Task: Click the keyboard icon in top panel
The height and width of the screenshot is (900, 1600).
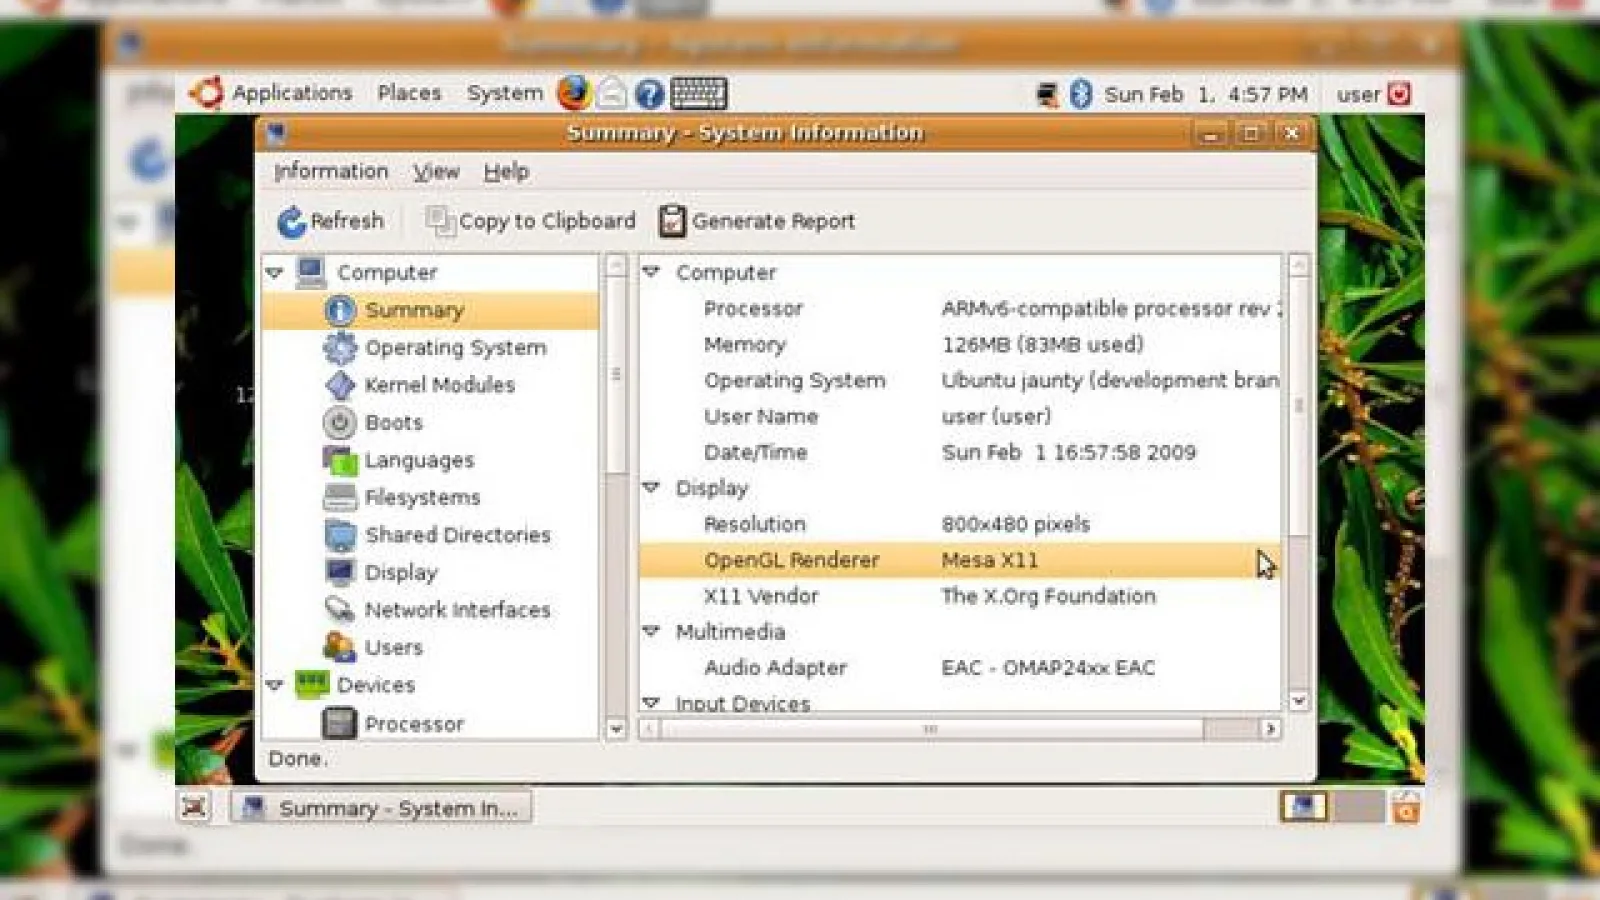Action: (698, 94)
